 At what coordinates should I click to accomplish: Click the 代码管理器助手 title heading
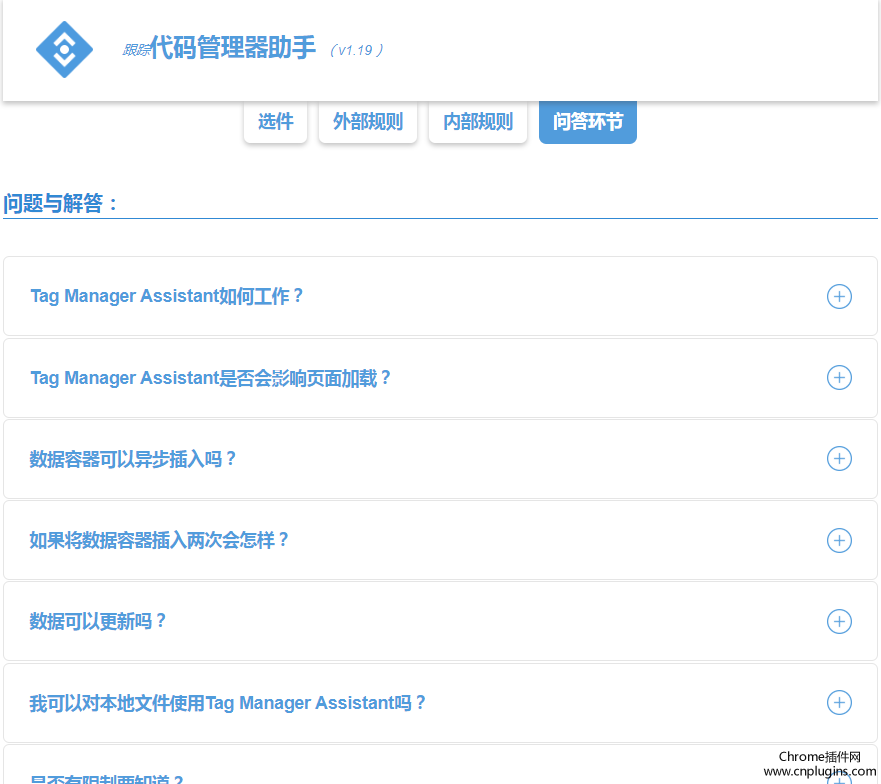233,47
